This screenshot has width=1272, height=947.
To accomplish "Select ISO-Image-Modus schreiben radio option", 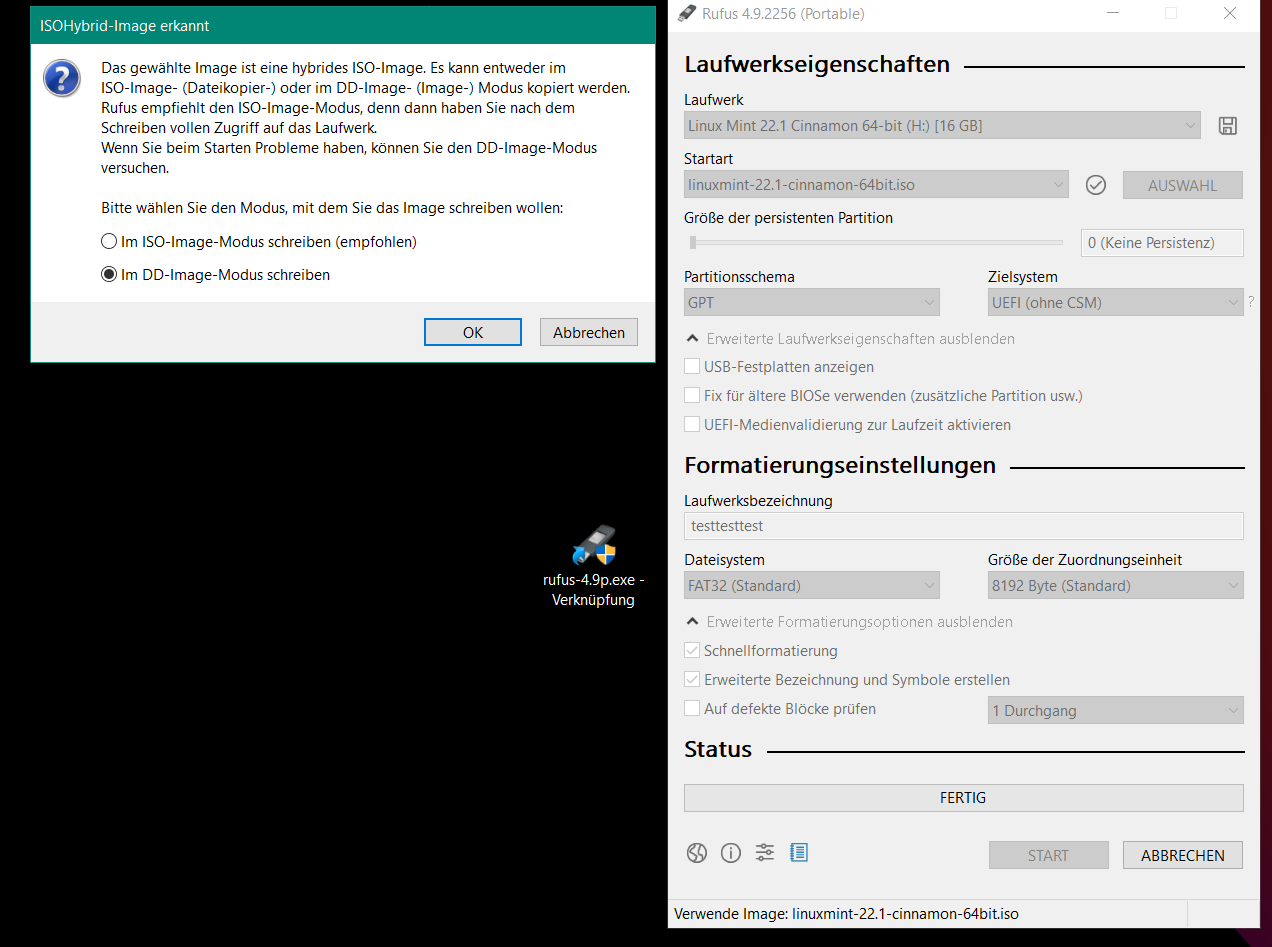I will tap(259, 242).
